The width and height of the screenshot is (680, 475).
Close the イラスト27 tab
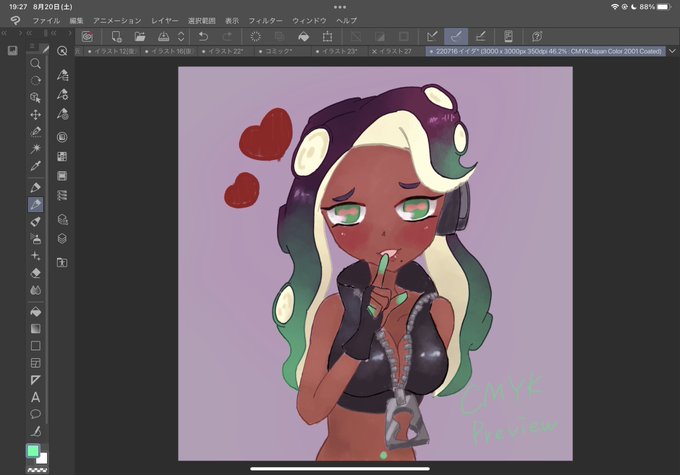[x=374, y=51]
